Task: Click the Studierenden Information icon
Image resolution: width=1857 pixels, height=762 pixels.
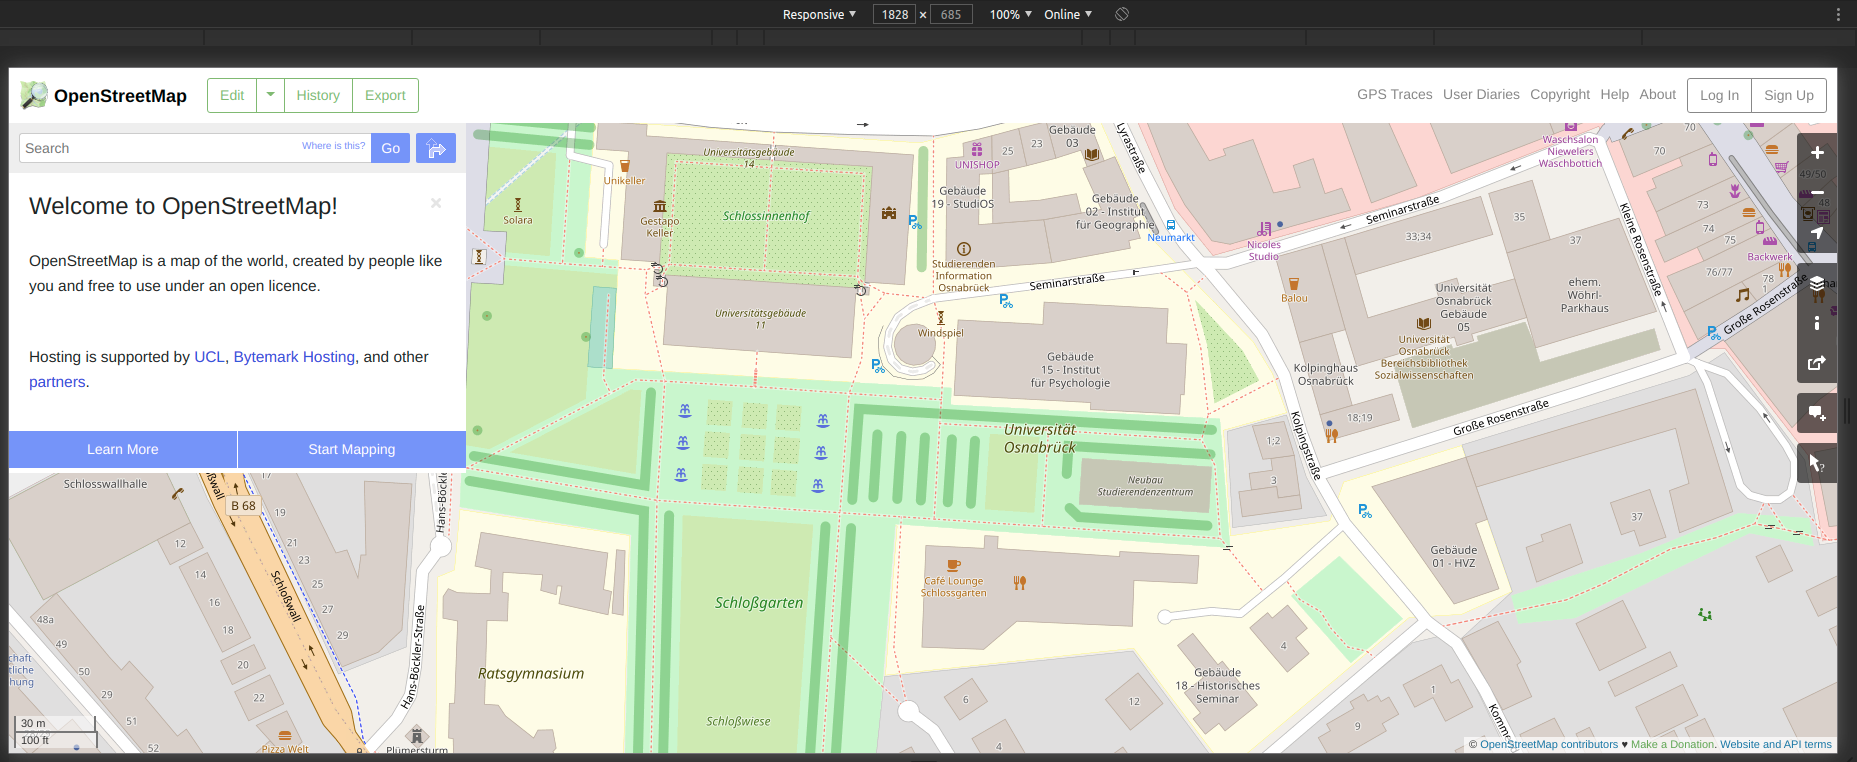Action: point(964,249)
